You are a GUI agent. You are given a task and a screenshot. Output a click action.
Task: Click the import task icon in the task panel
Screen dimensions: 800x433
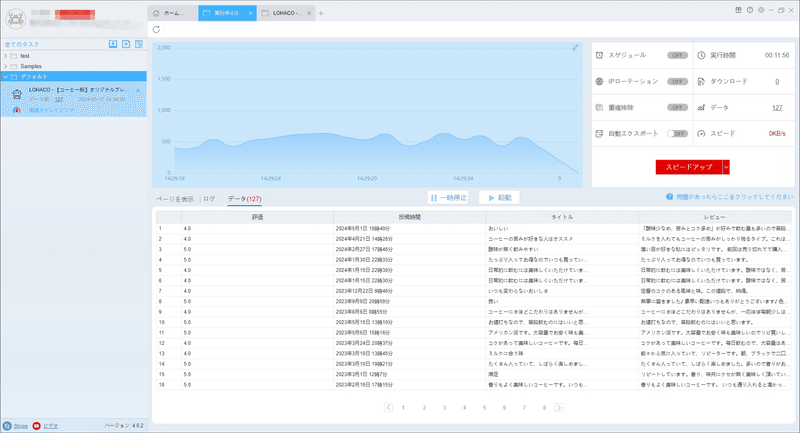(113, 44)
